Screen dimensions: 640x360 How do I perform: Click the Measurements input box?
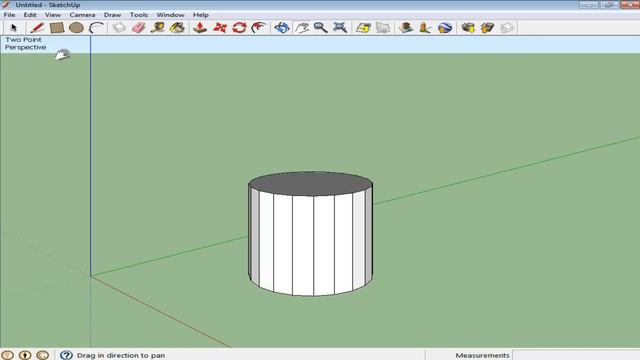tap(576, 355)
